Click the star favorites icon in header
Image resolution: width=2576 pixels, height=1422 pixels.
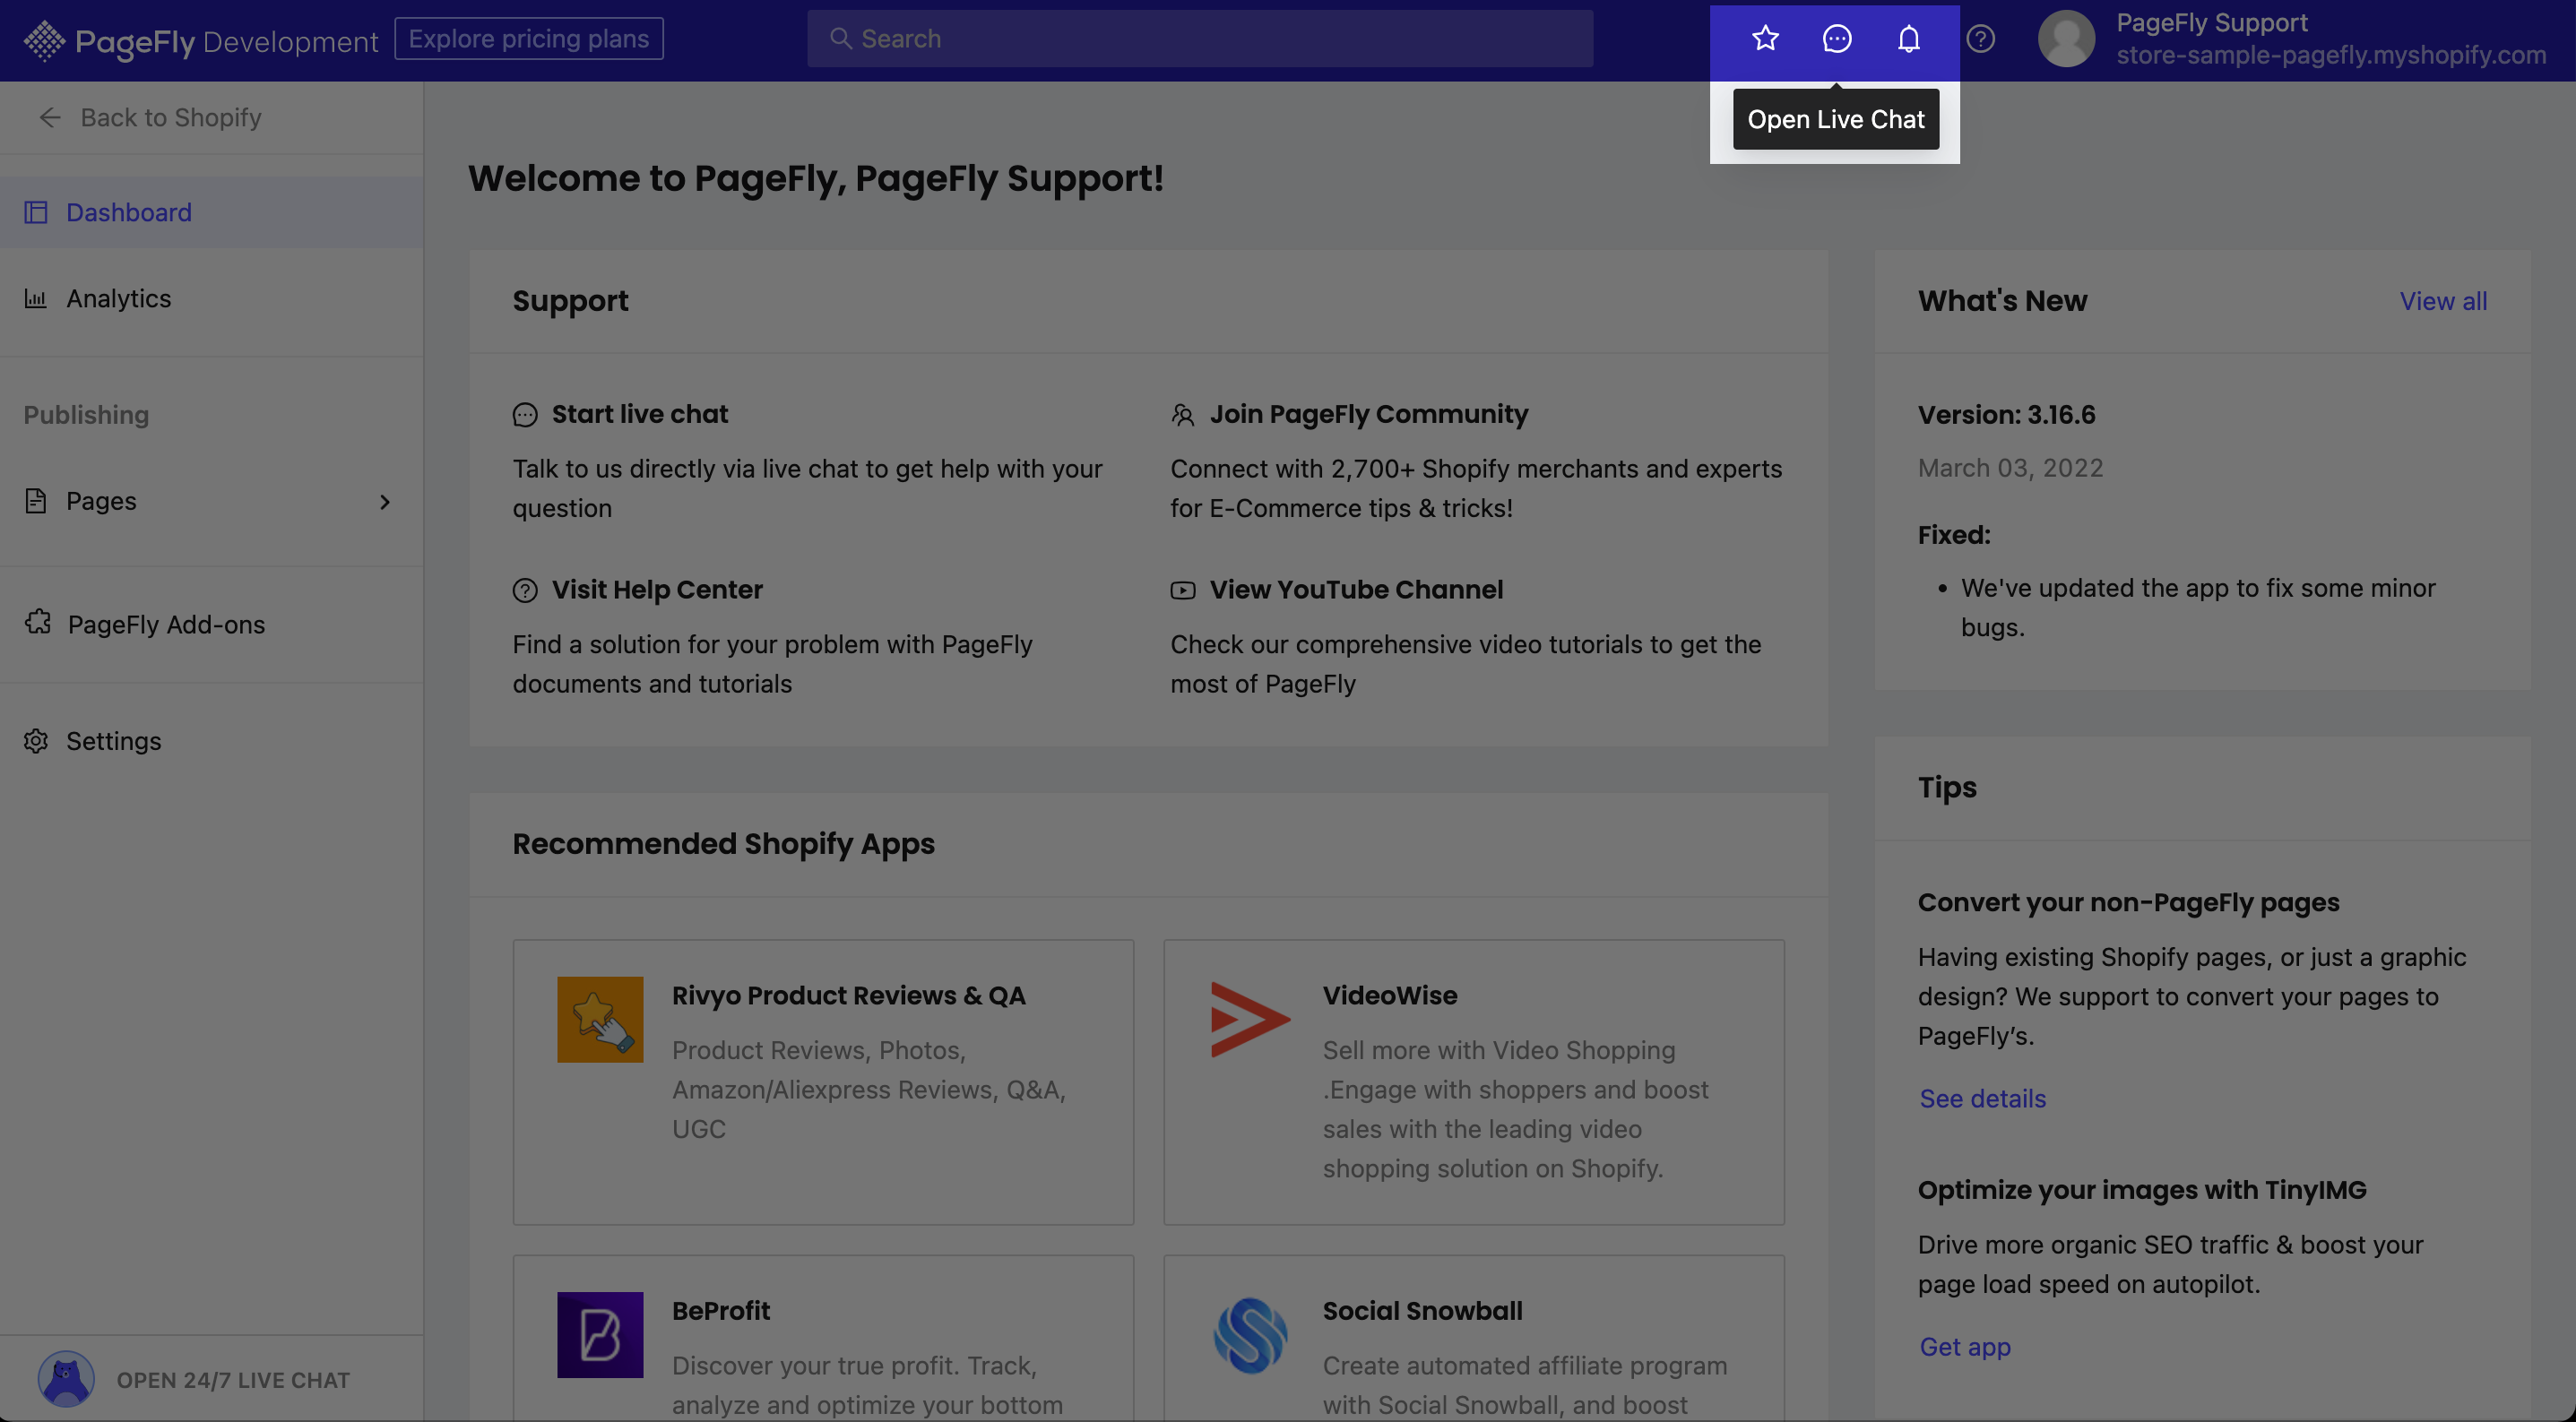coord(1765,38)
